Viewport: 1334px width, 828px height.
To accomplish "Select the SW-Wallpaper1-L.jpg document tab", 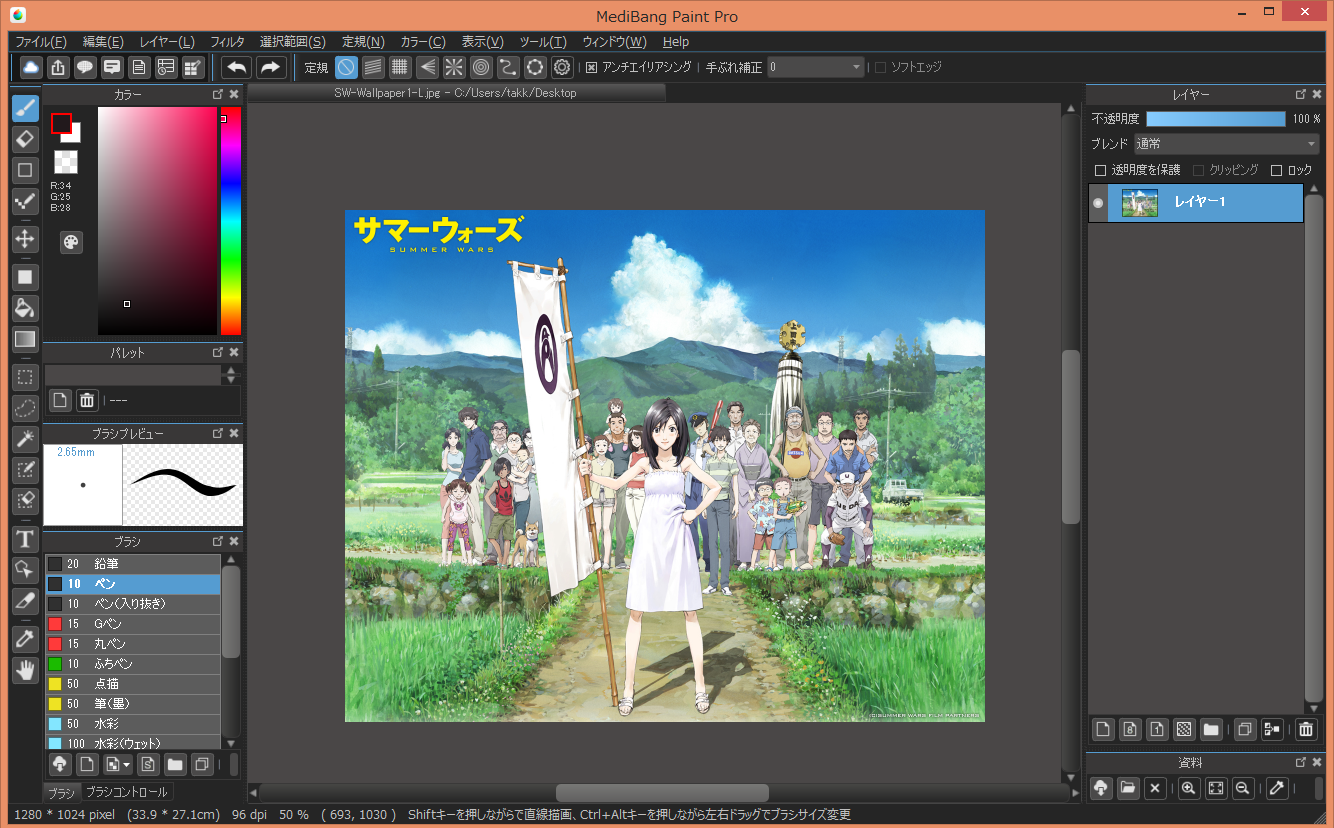I will tap(456, 93).
